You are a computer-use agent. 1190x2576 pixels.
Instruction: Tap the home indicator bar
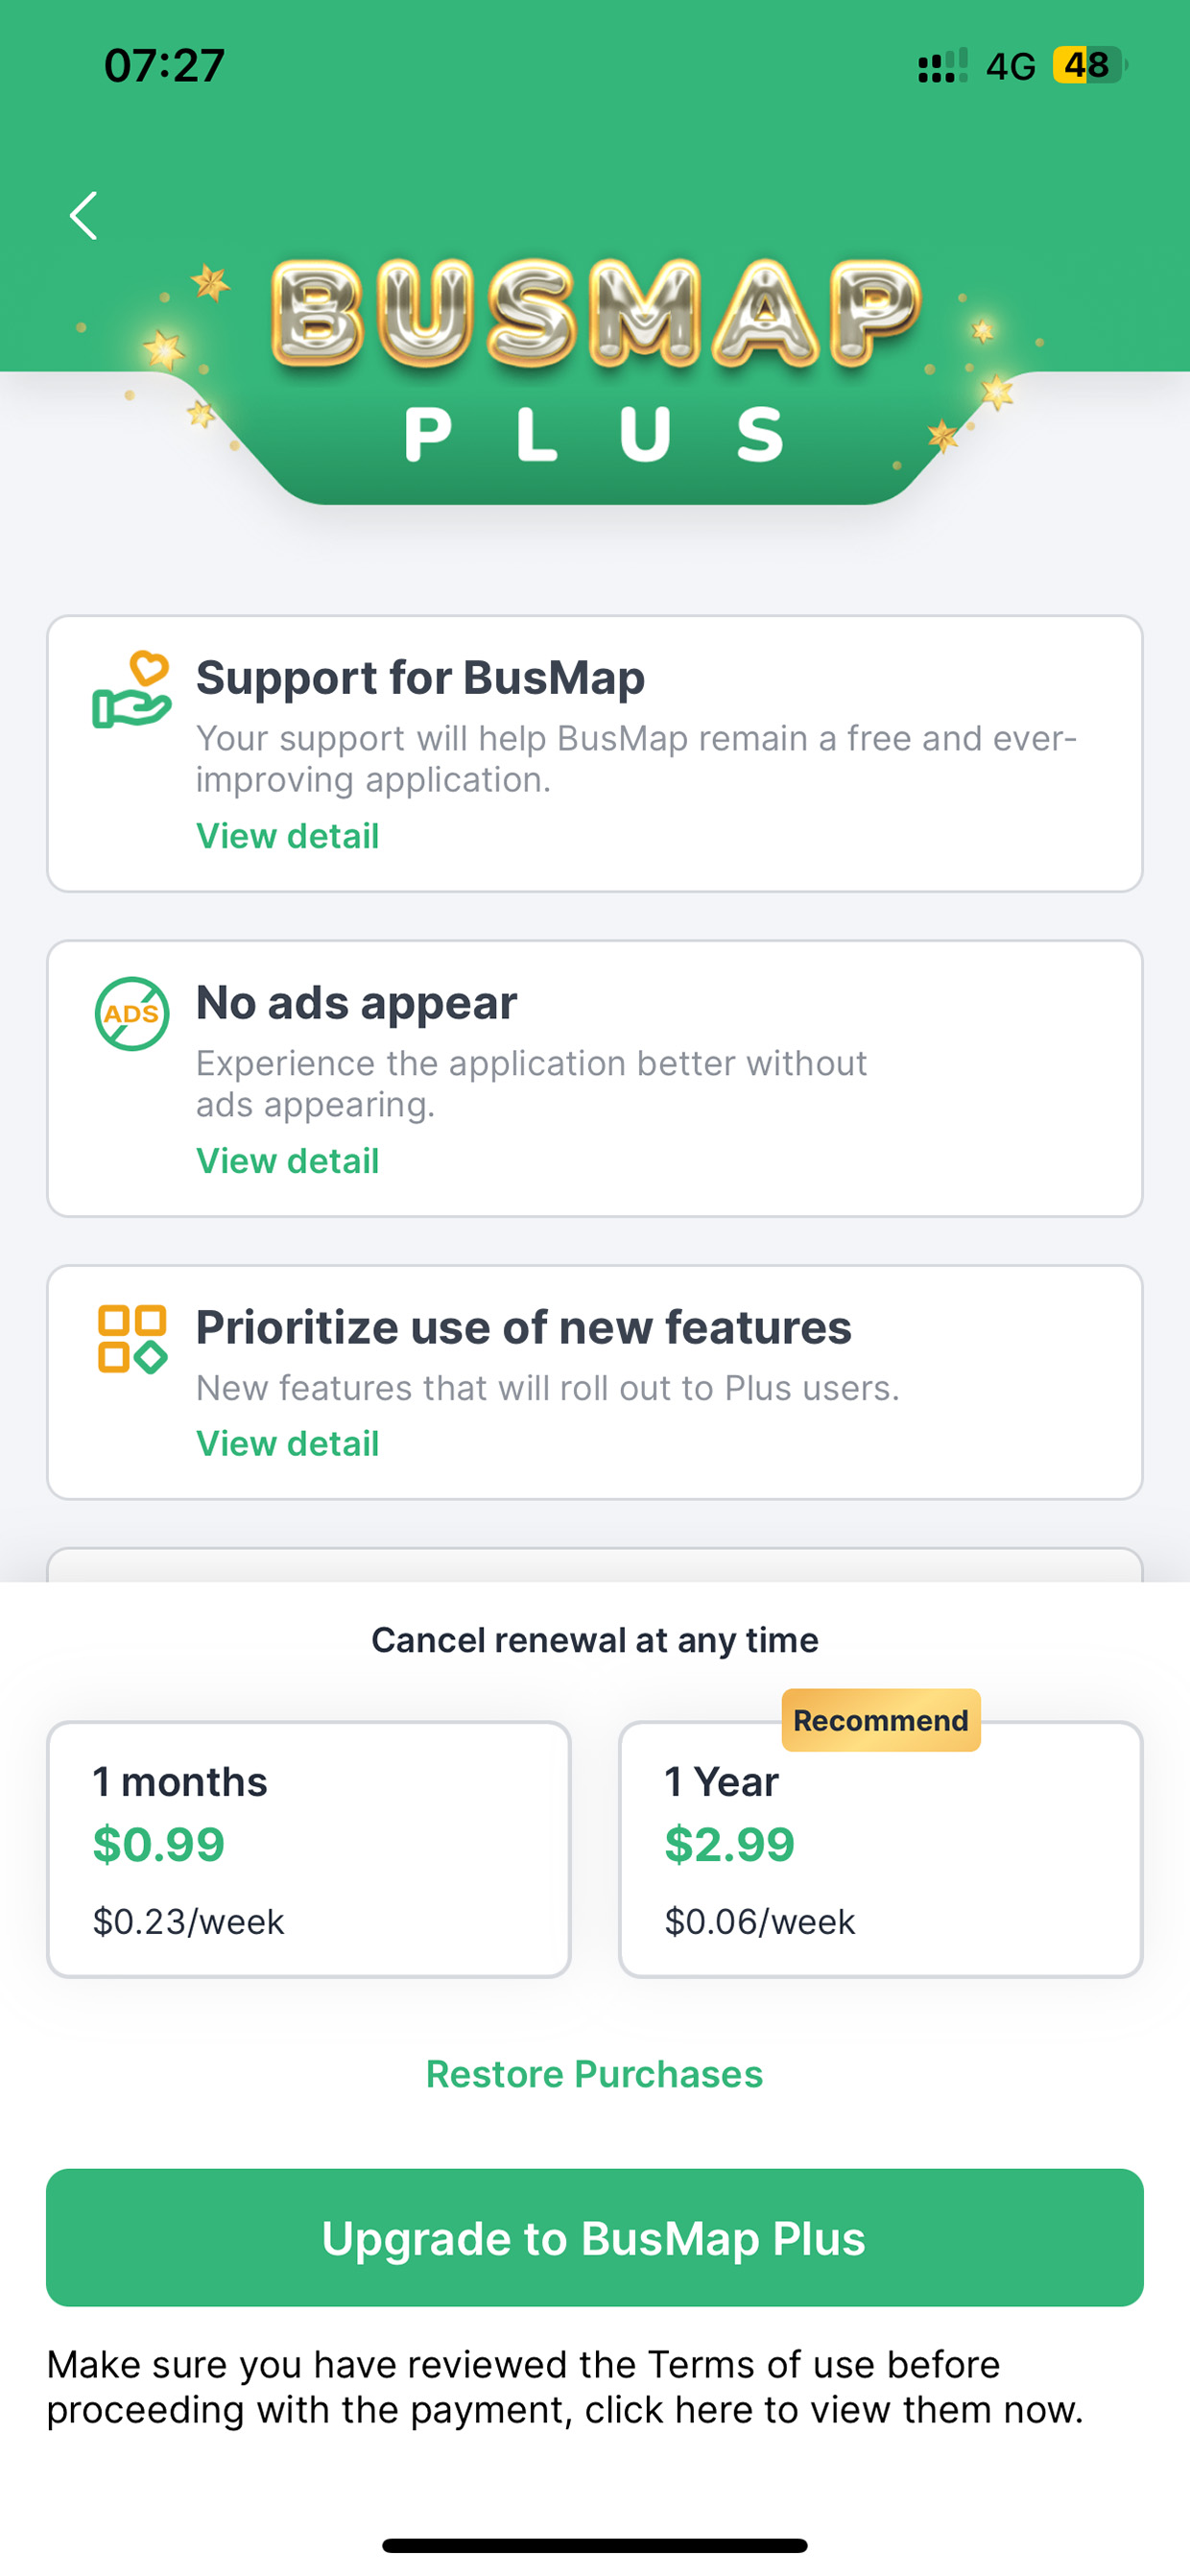point(594,2545)
